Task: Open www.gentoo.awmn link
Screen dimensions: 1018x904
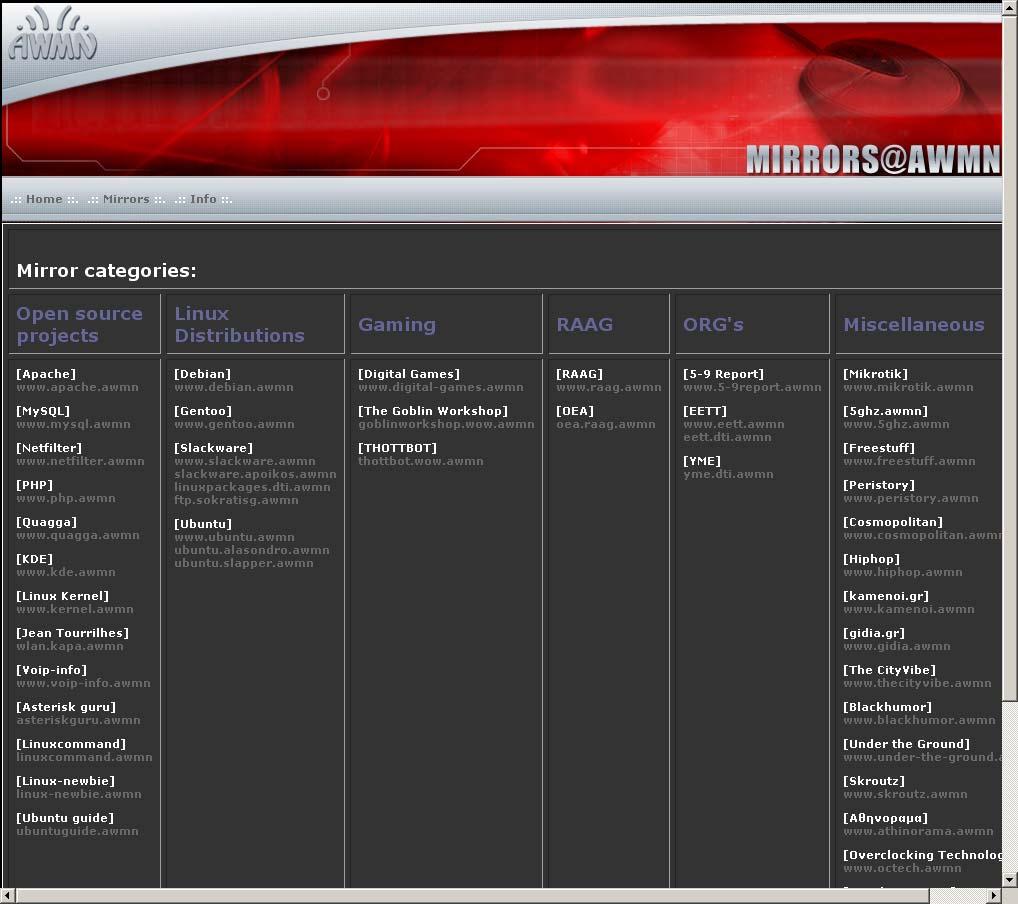Action: (234, 424)
